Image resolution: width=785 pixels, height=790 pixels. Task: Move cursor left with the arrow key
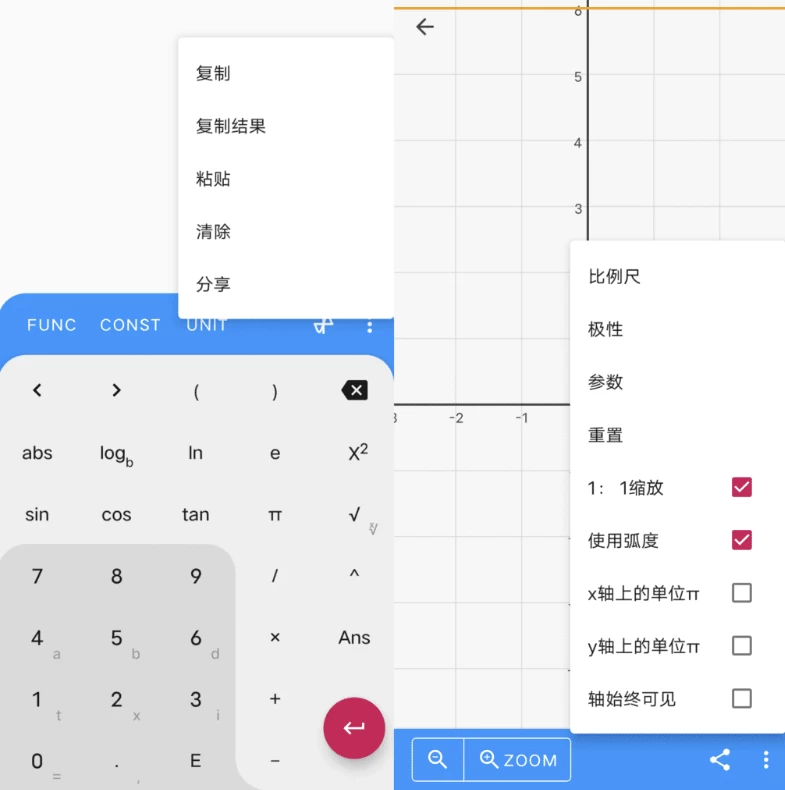[x=37, y=390]
